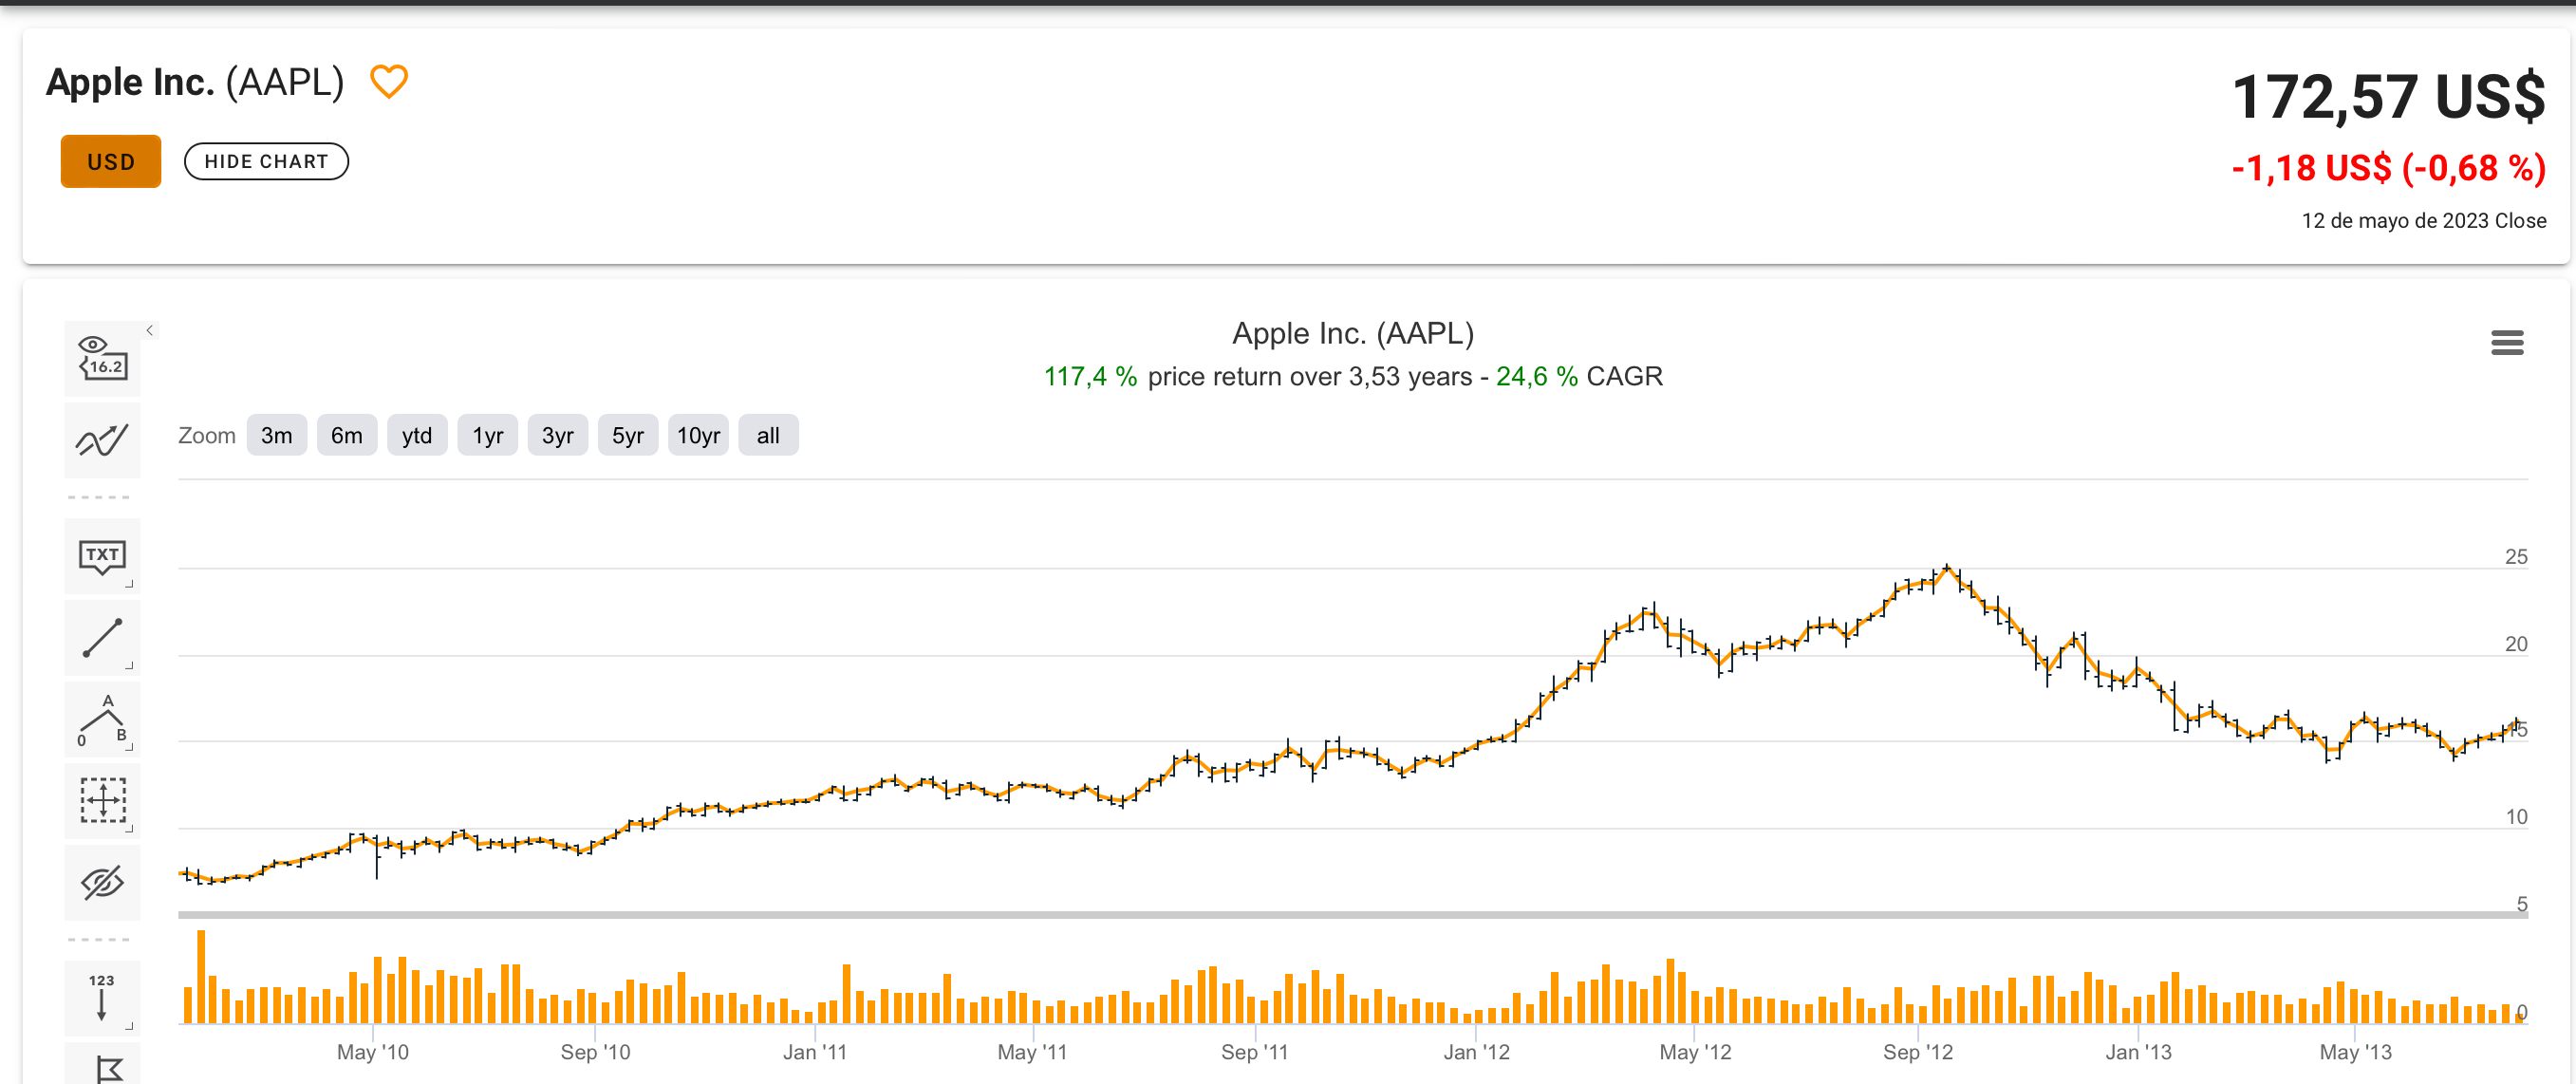Set chart zoom to 3m

[277, 435]
